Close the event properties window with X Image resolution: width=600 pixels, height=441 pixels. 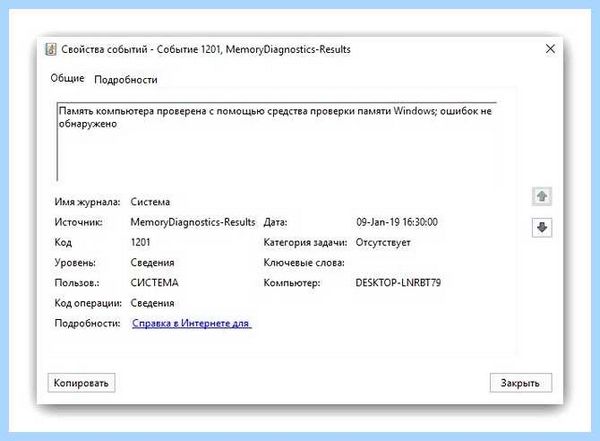coord(550,49)
